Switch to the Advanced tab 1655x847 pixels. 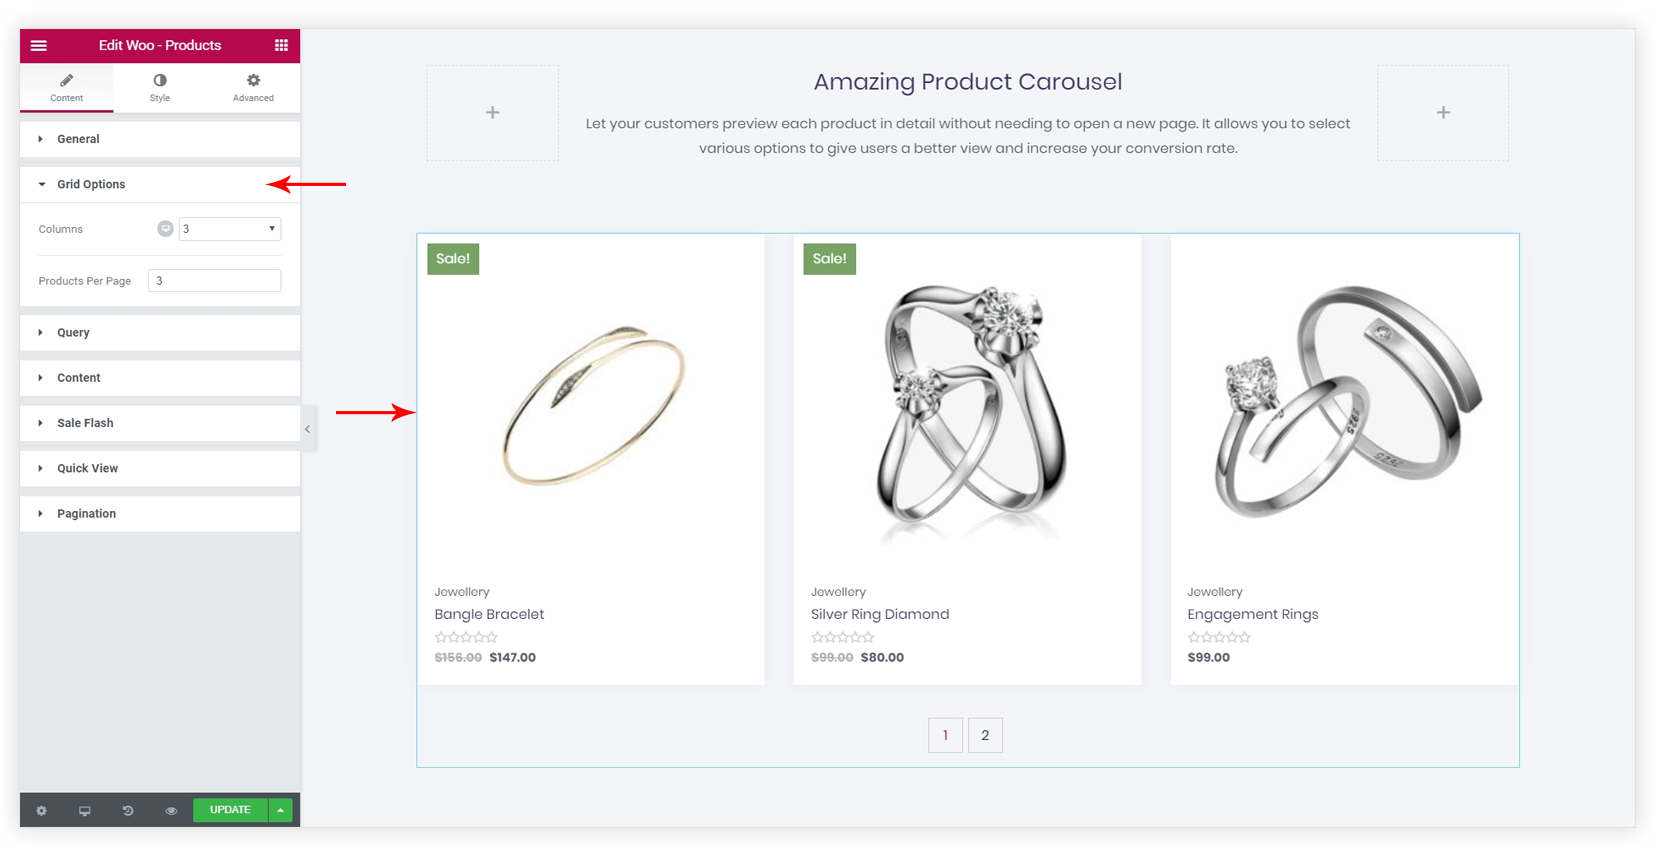[x=253, y=87]
